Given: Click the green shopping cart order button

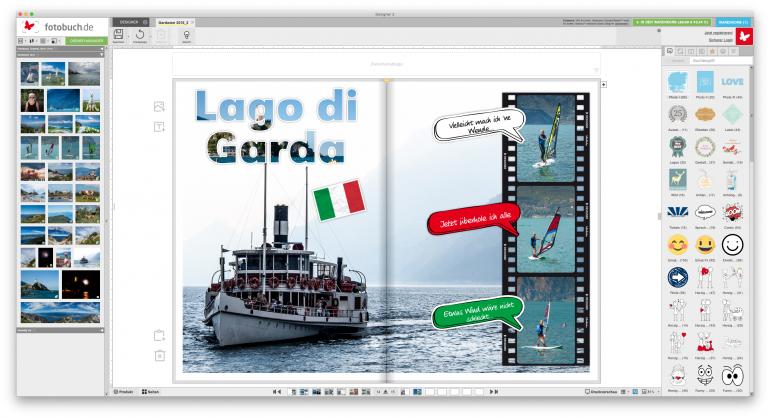Looking at the screenshot, I should tap(671, 22).
